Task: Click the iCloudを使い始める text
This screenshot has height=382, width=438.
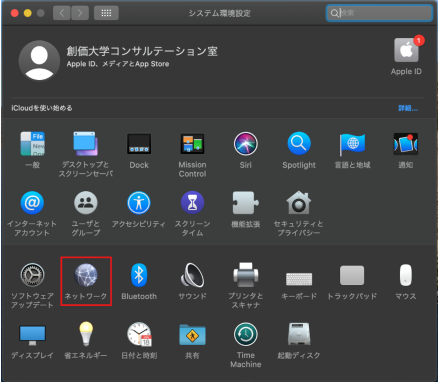Action: pyautogui.click(x=42, y=108)
